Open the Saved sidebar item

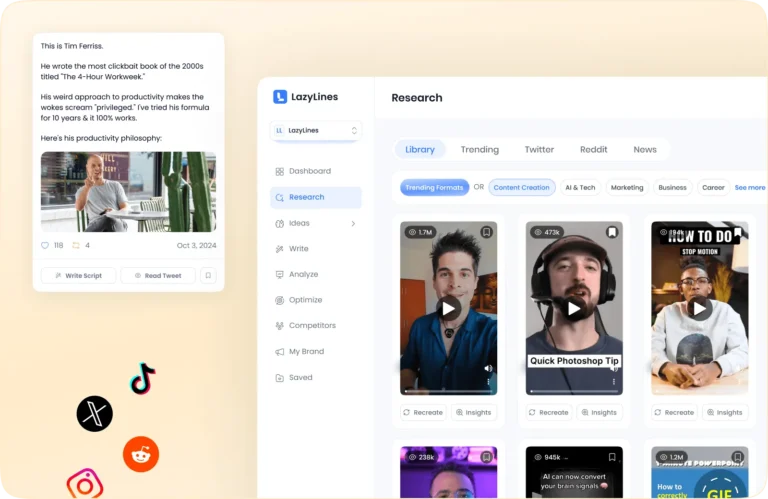coord(316,378)
